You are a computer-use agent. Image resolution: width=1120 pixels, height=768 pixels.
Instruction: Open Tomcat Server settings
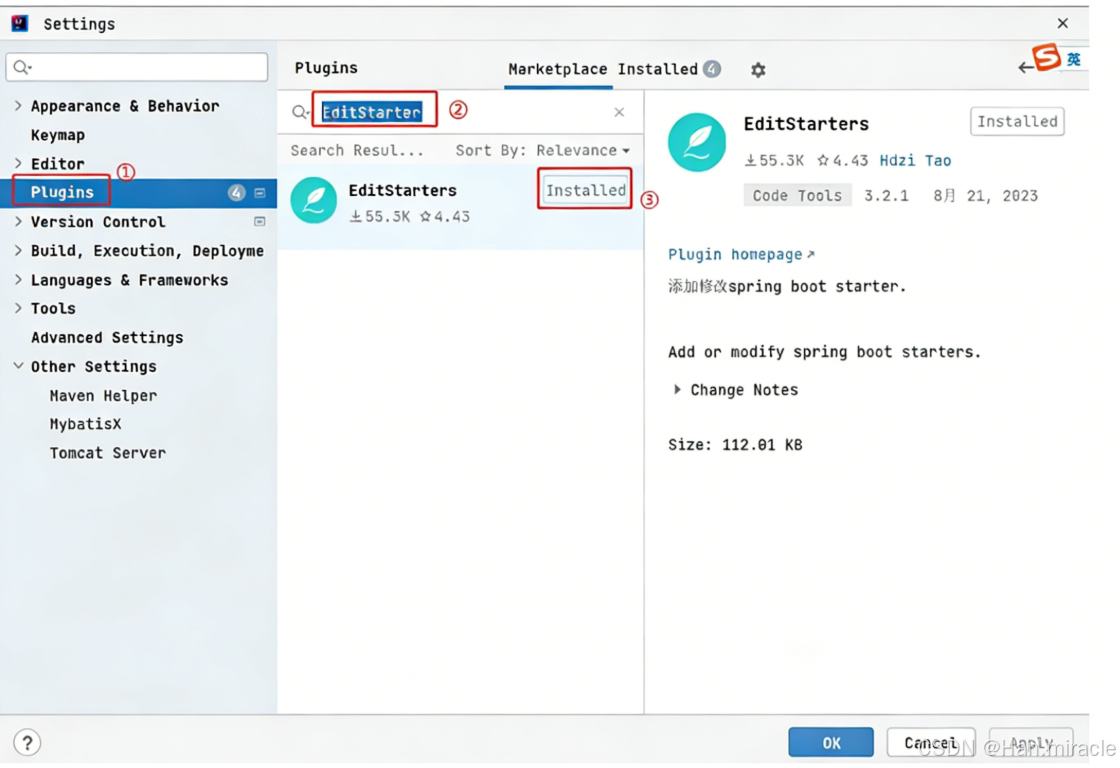[107, 453]
